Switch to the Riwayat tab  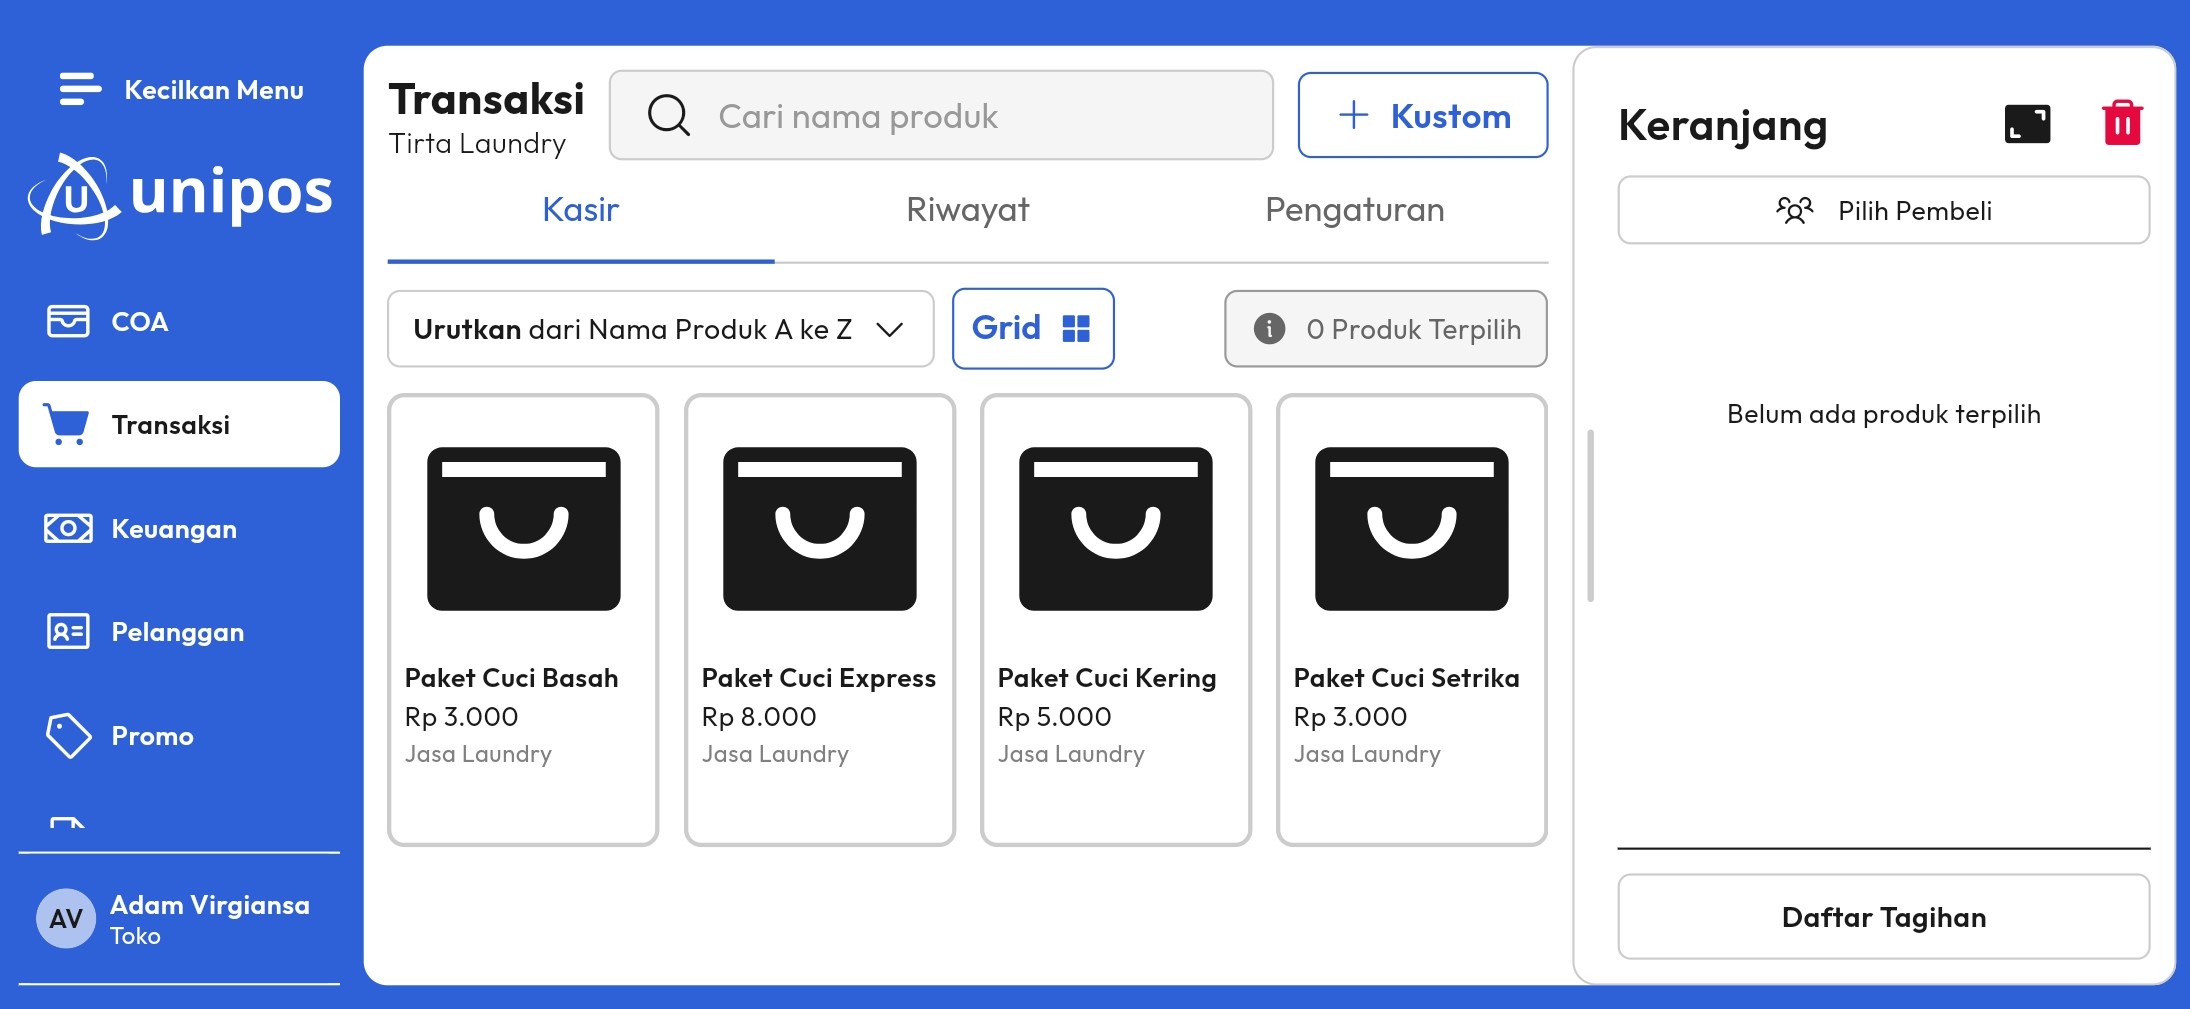[968, 210]
